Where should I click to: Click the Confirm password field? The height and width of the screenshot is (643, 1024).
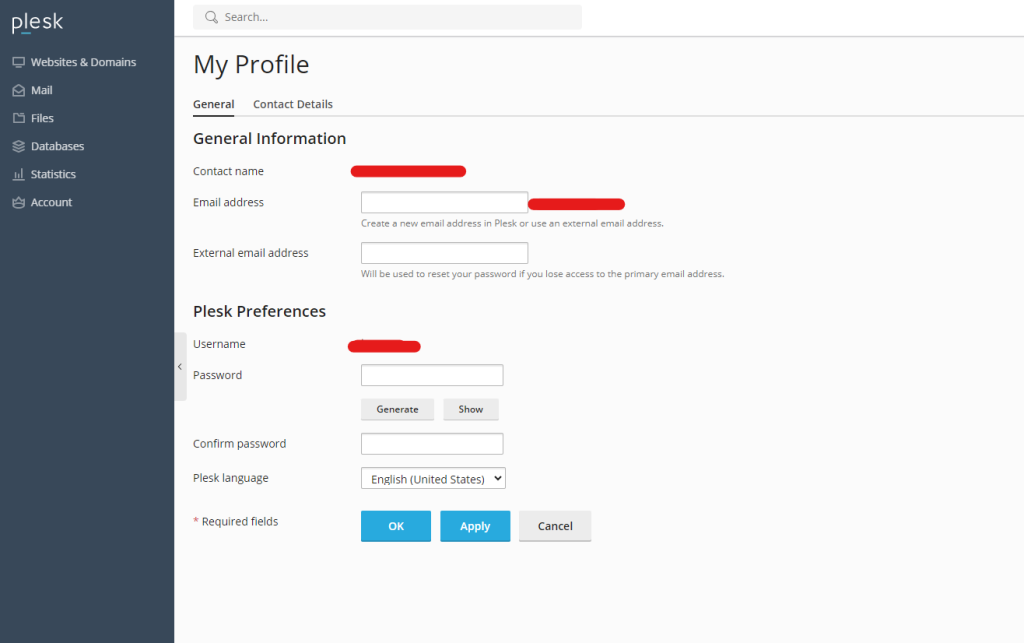coord(432,444)
